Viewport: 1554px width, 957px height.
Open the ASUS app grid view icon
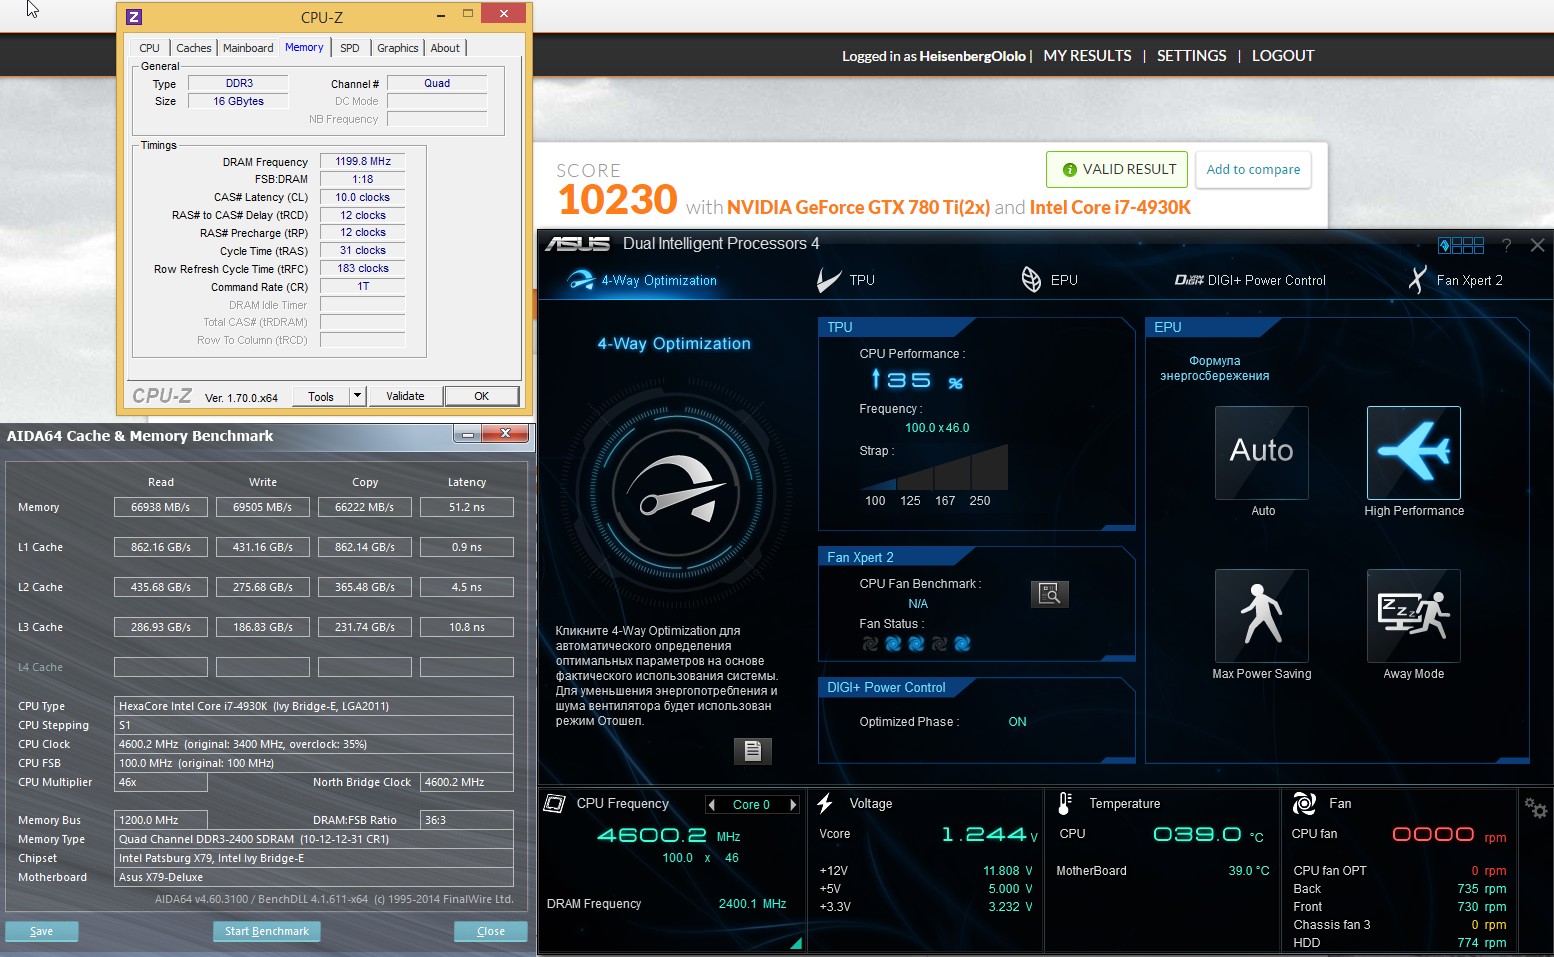click(x=1461, y=245)
